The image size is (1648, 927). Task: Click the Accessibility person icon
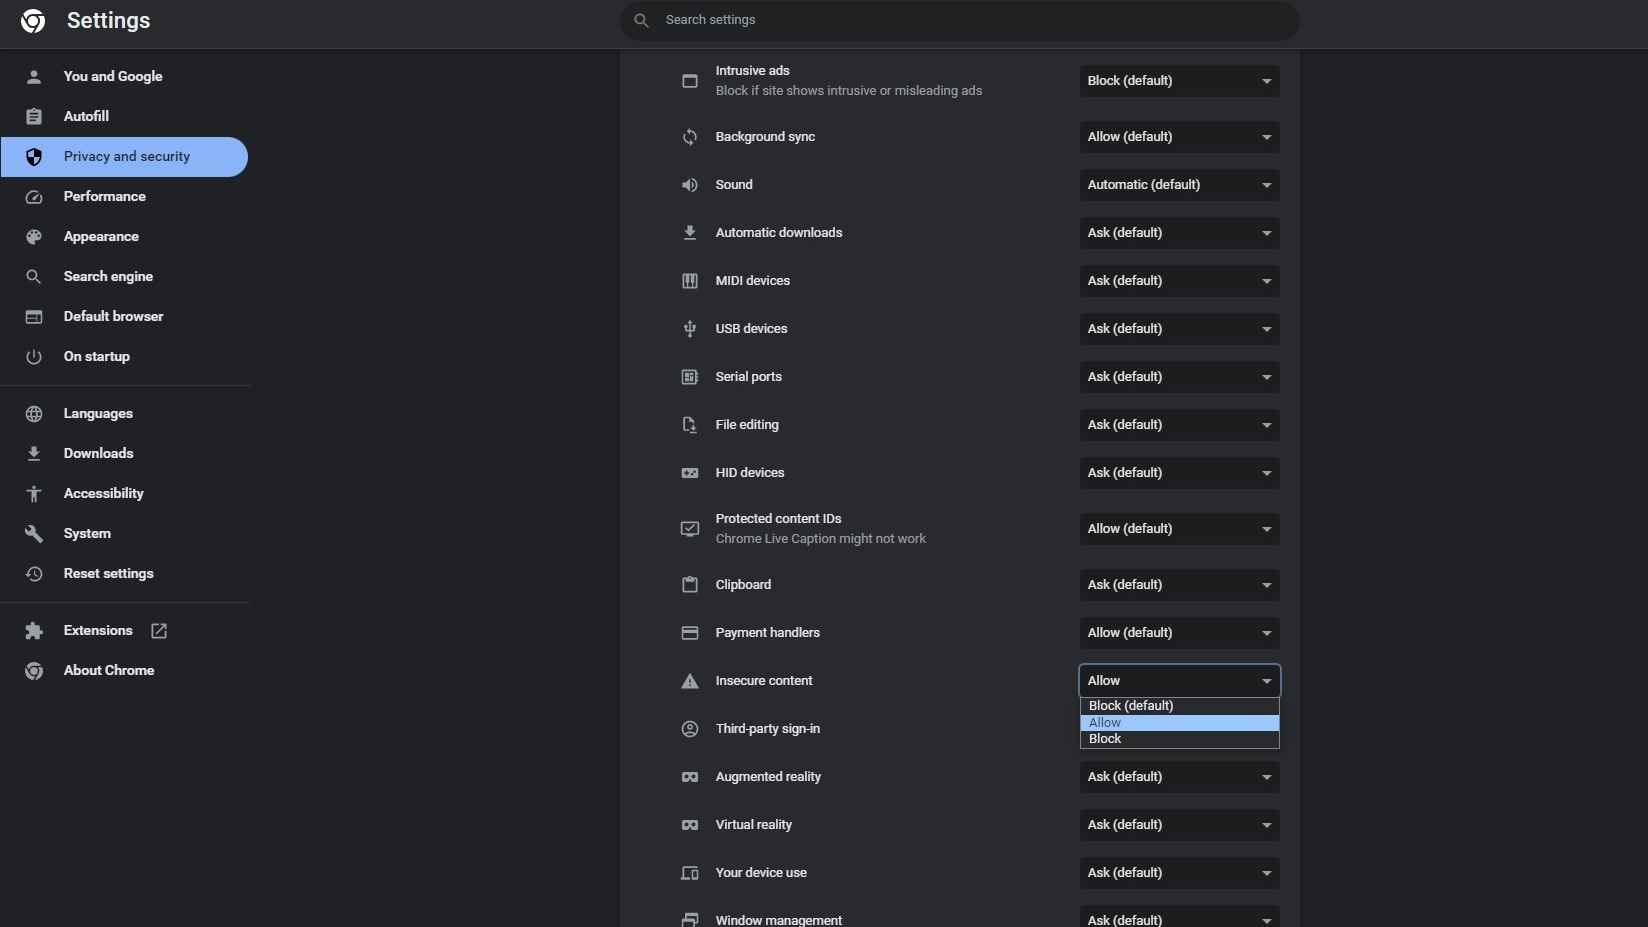(34, 494)
